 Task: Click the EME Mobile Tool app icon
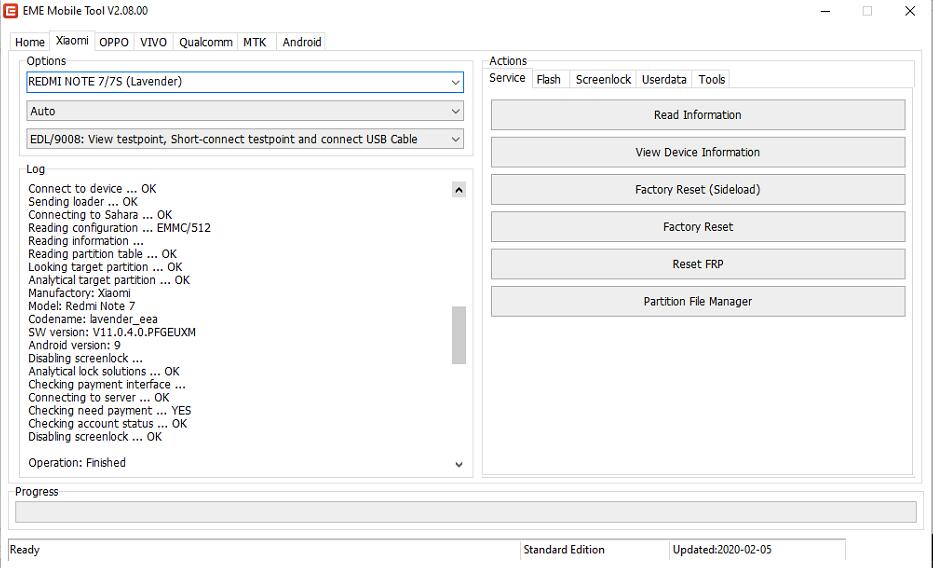[x=11, y=11]
